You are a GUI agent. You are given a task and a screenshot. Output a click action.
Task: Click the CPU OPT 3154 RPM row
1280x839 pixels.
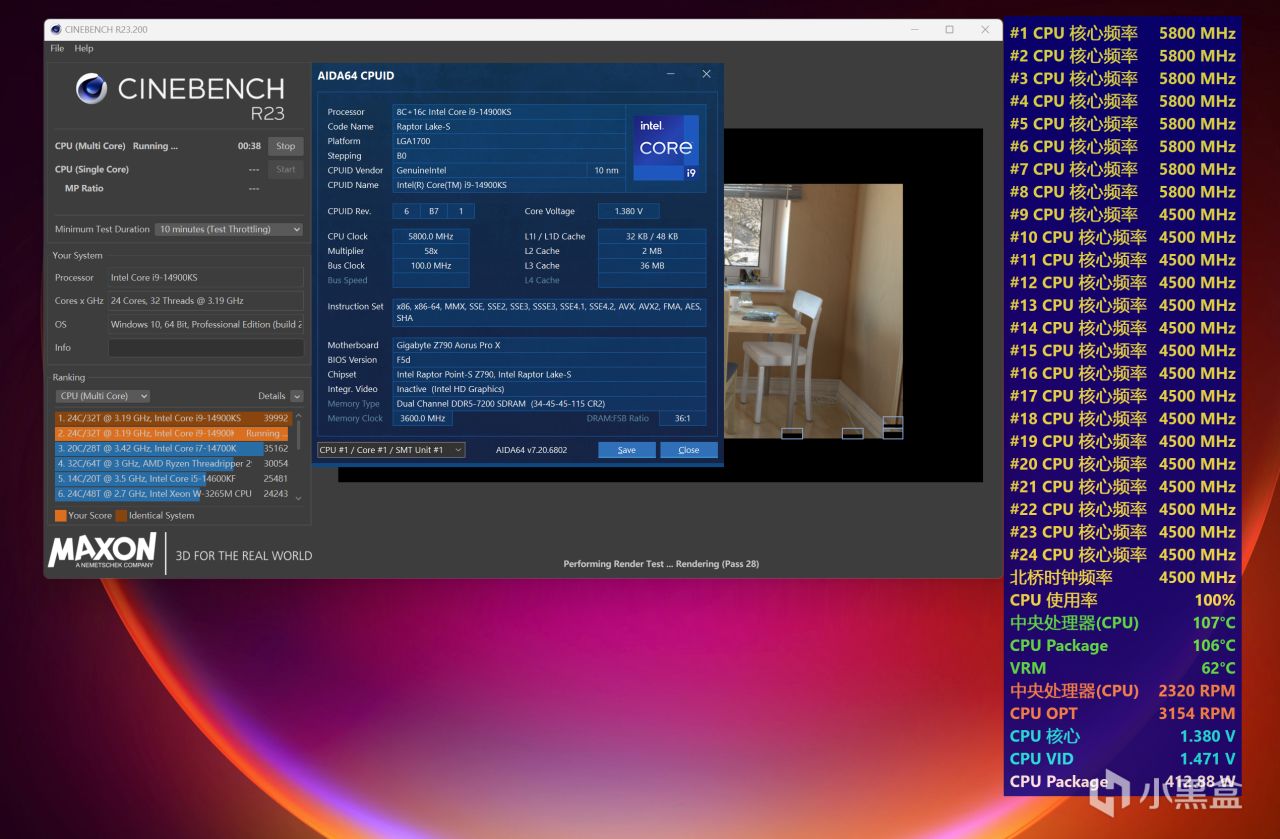pyautogui.click(x=1122, y=713)
